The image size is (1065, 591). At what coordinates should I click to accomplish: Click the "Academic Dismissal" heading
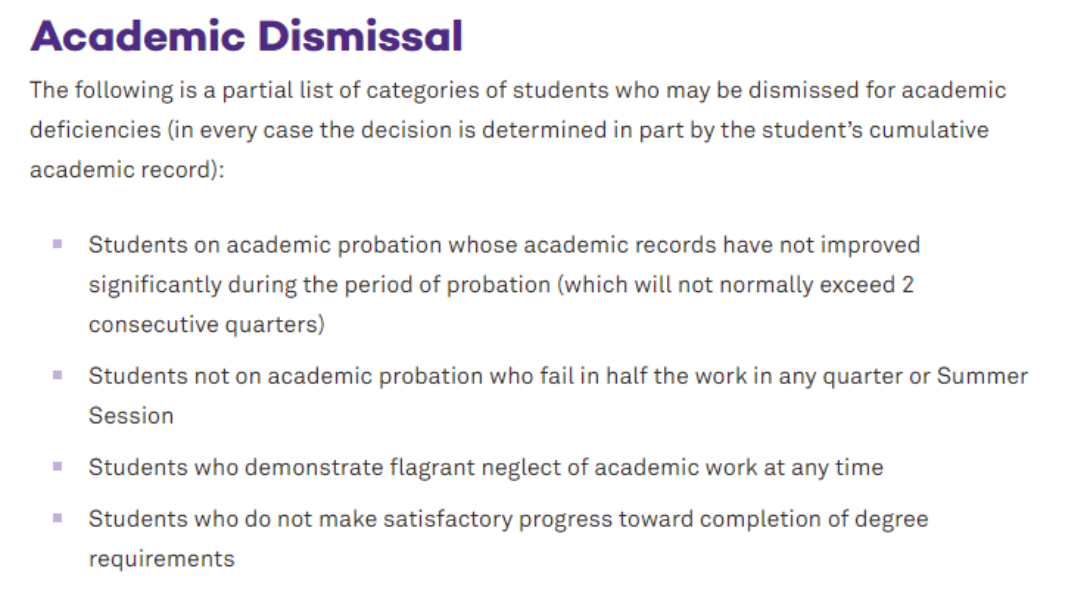(246, 37)
